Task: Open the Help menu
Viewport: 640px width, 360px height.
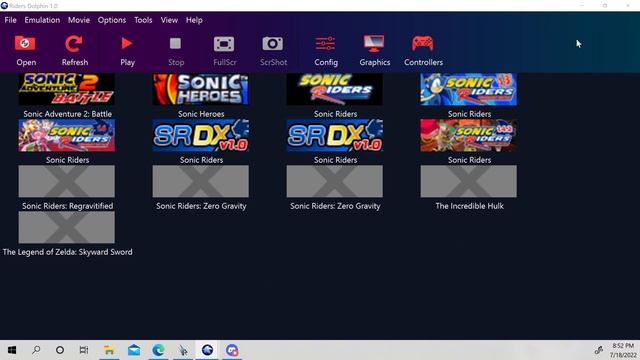Action: tap(194, 20)
